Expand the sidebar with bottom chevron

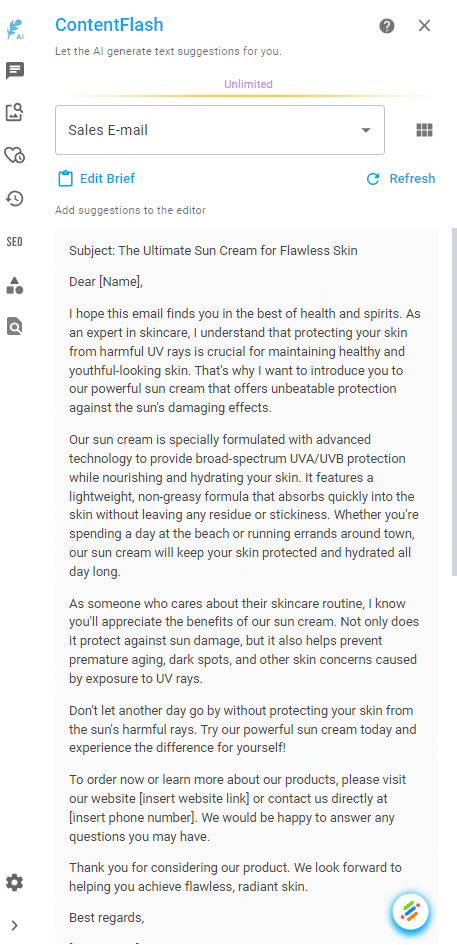(14, 925)
